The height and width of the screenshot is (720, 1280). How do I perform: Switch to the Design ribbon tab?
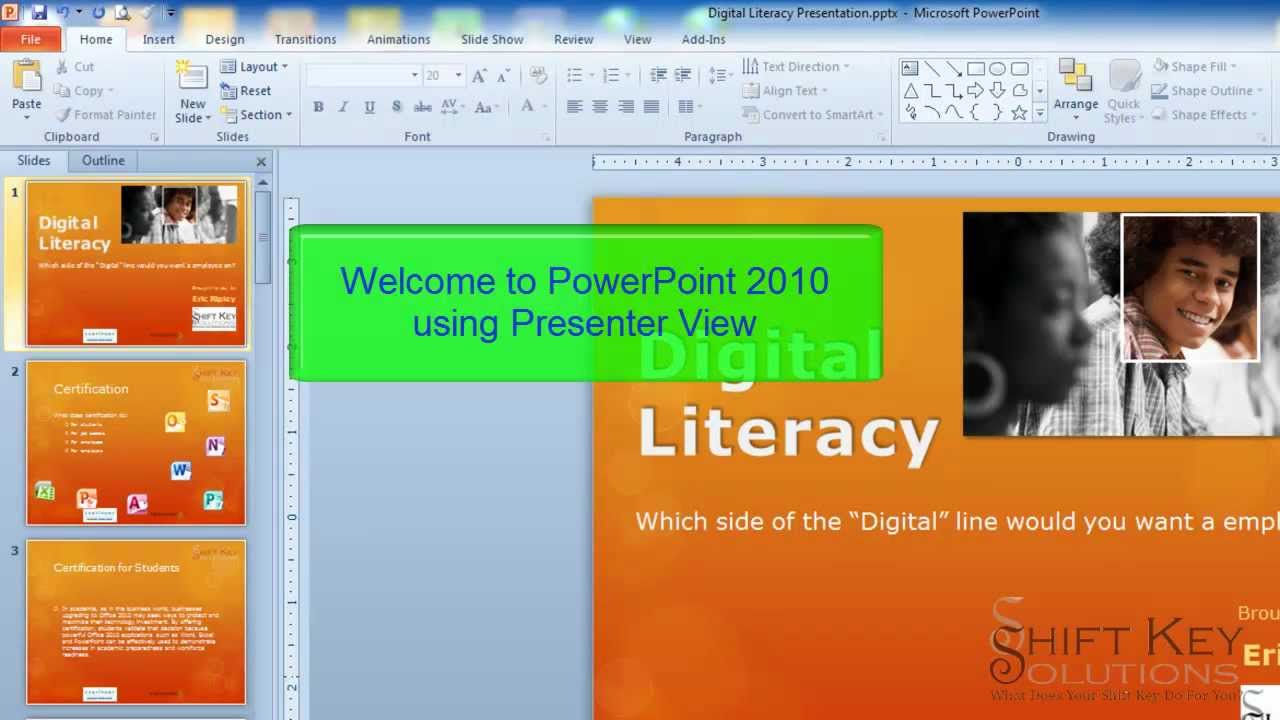(224, 39)
